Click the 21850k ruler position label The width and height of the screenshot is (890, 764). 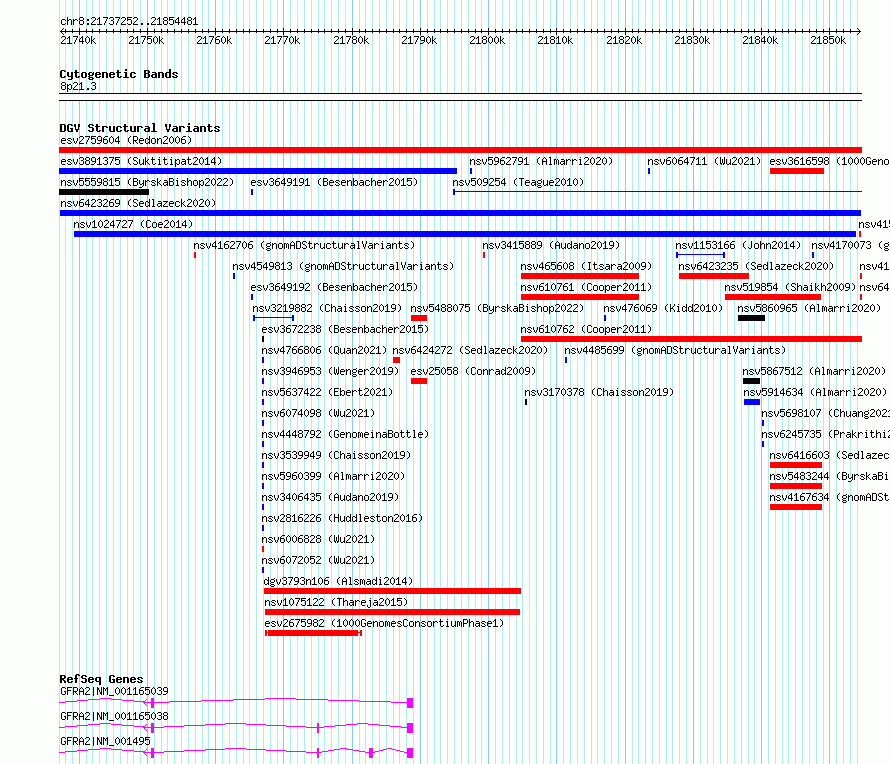(x=828, y=40)
